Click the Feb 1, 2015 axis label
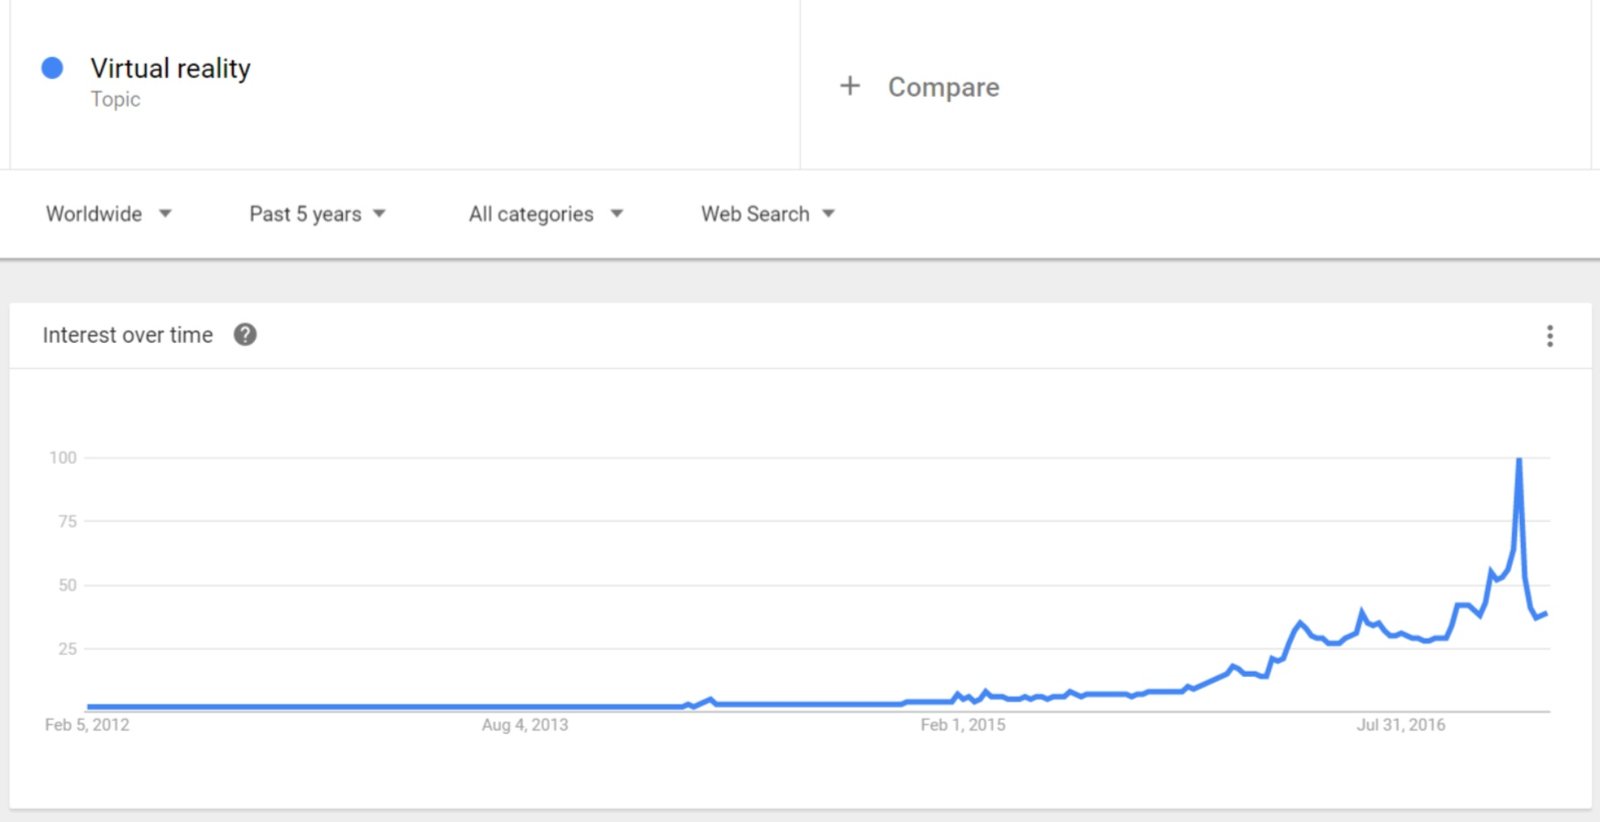The height and width of the screenshot is (822, 1600). click(963, 725)
